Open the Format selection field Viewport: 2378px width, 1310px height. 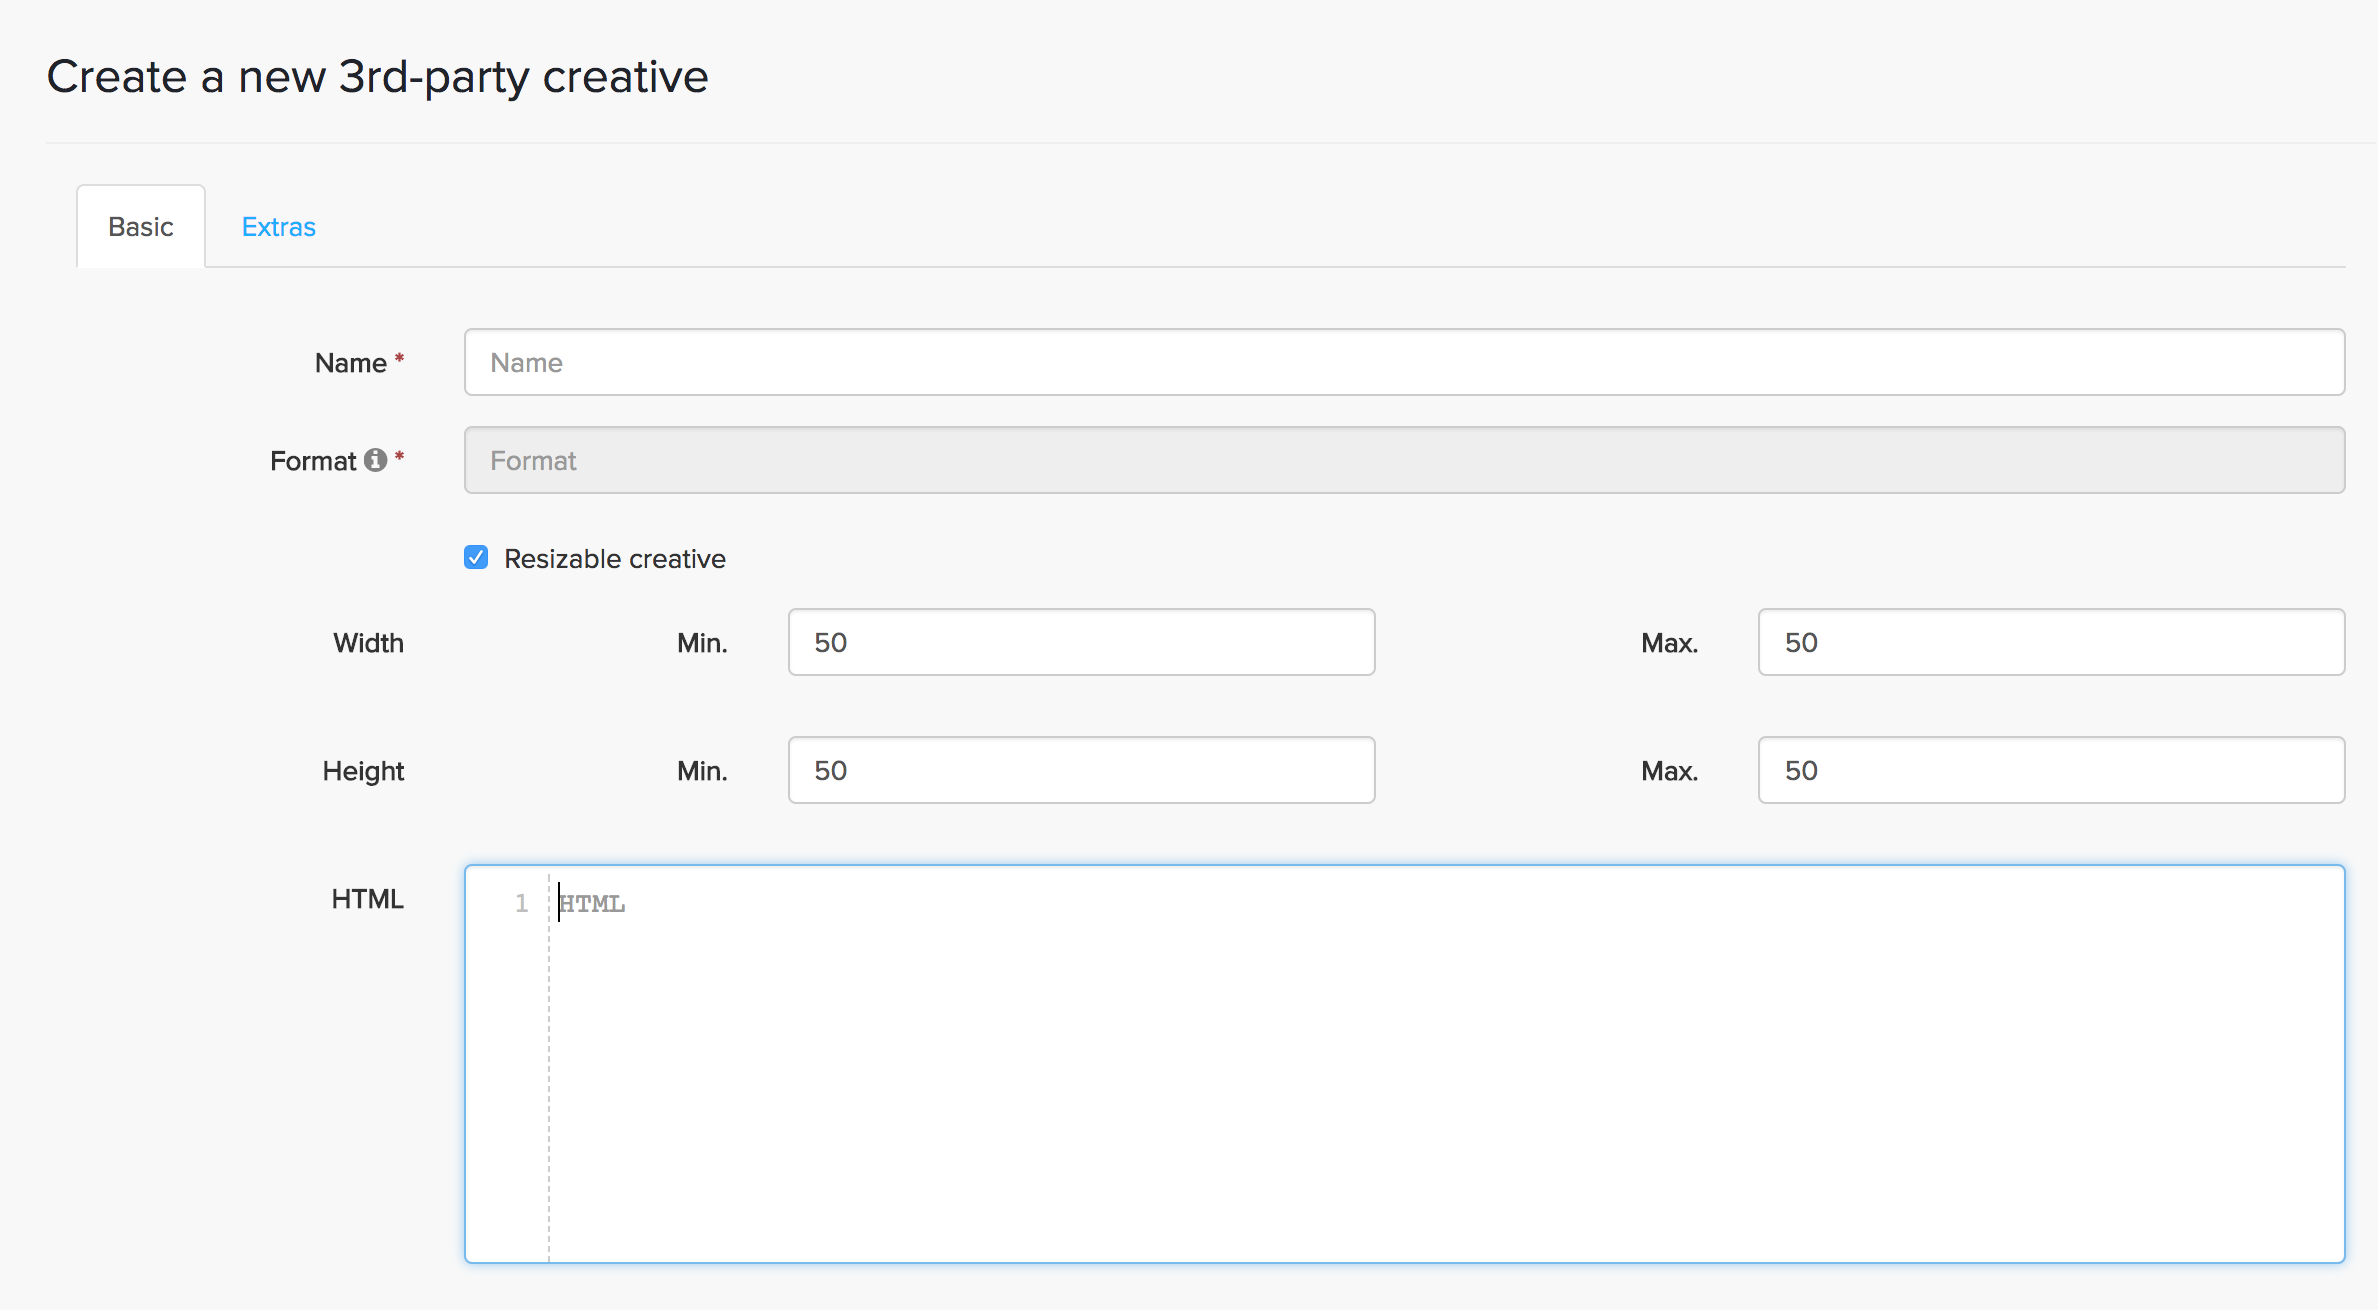pos(1403,460)
